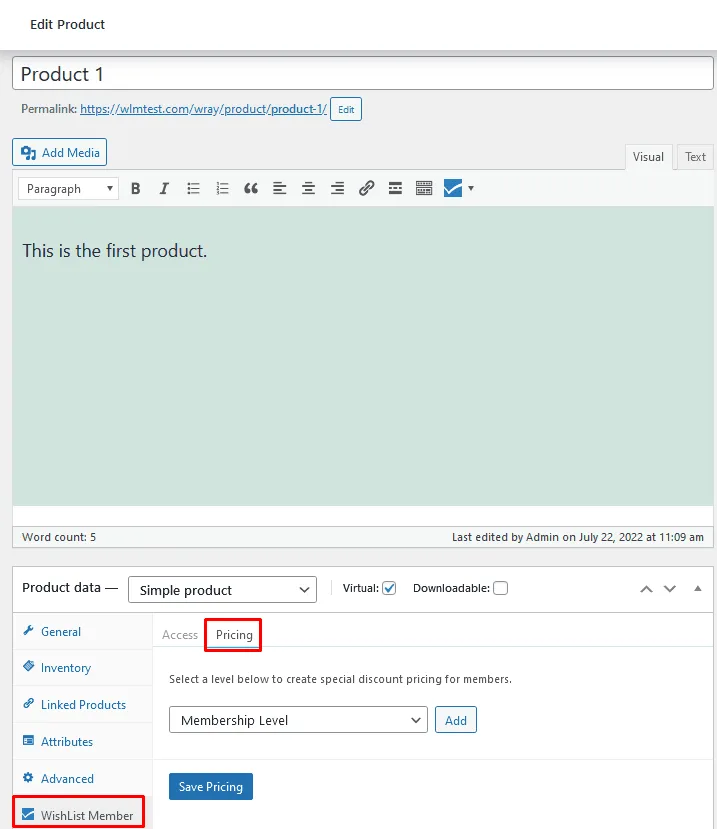The height and width of the screenshot is (829, 717).
Task: Uncheck the Virtual checkbox
Action: pyautogui.click(x=389, y=588)
